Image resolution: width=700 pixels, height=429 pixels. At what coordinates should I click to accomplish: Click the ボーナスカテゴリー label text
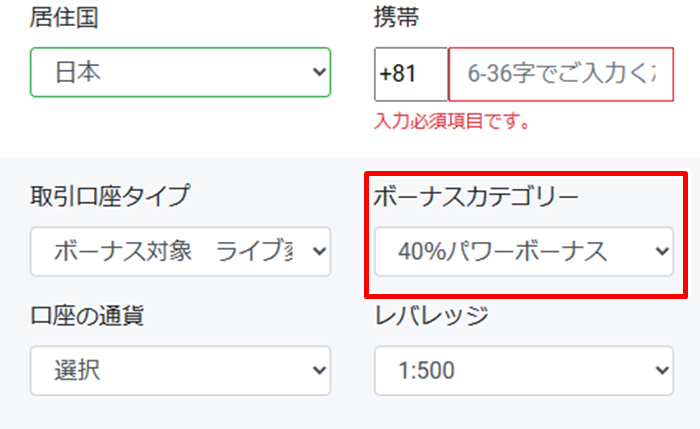(475, 197)
